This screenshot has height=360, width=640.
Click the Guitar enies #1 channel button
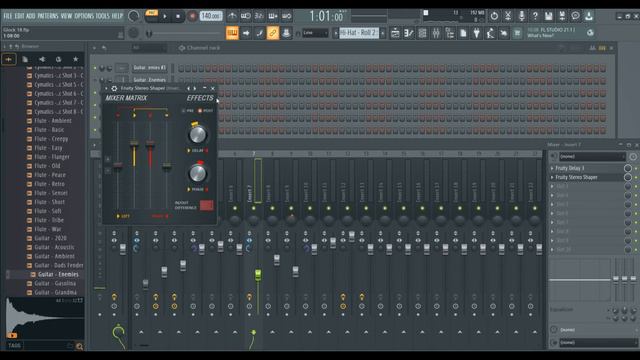(149, 67)
